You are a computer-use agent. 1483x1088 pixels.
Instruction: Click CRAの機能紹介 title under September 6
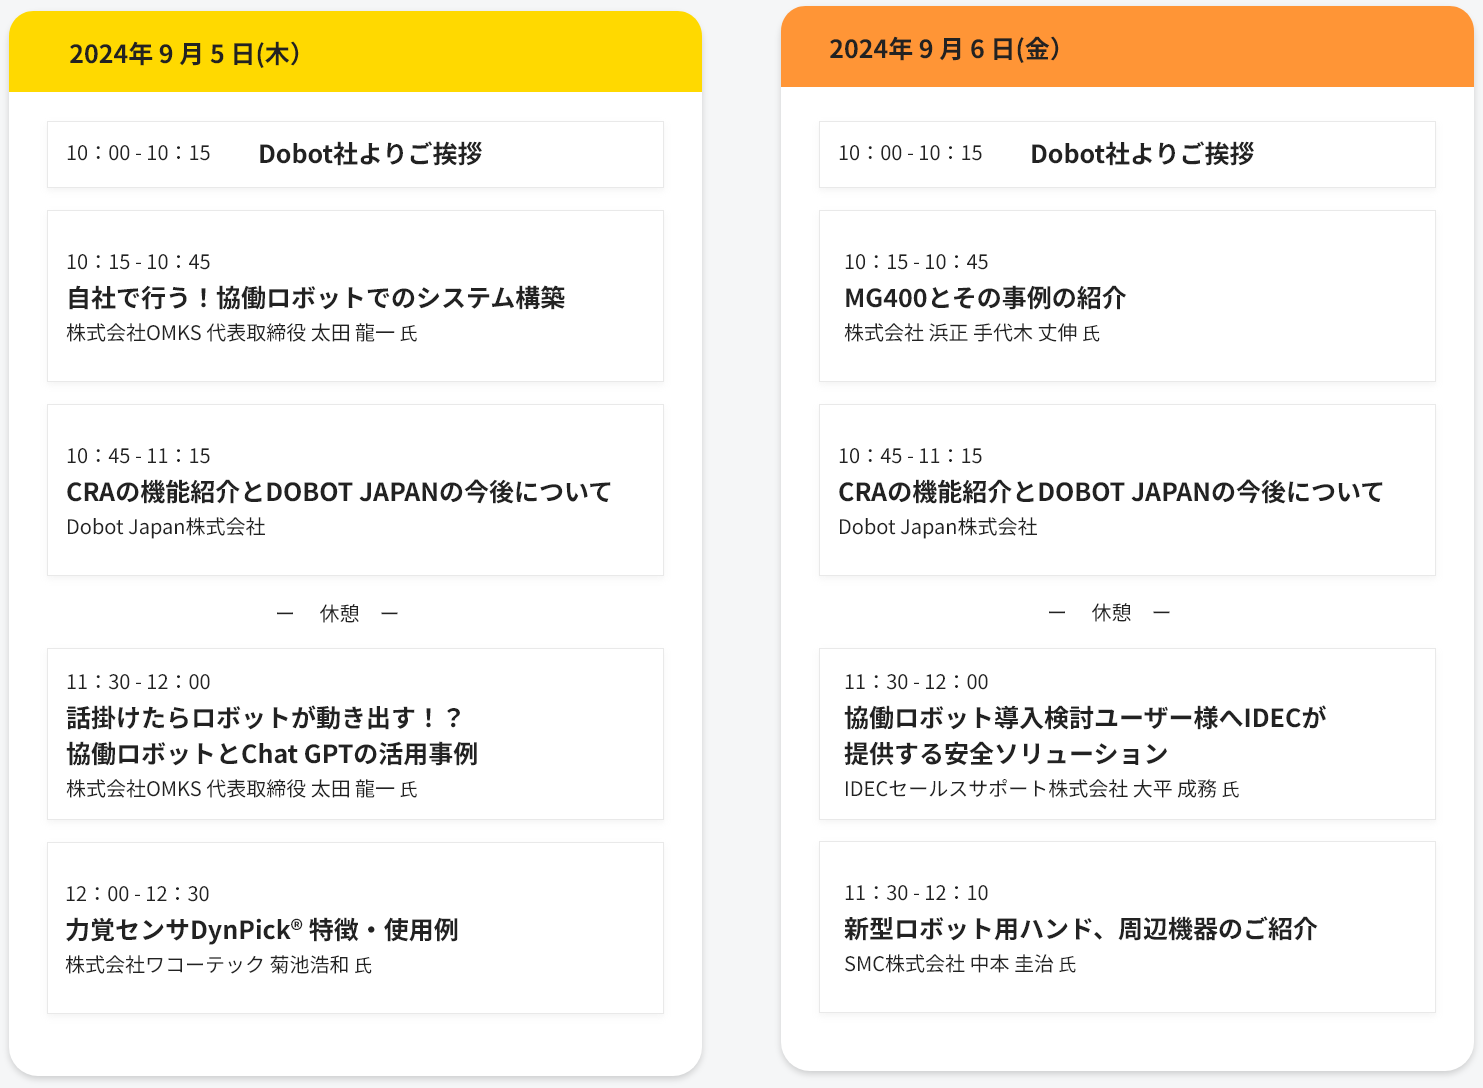[x=1111, y=492]
